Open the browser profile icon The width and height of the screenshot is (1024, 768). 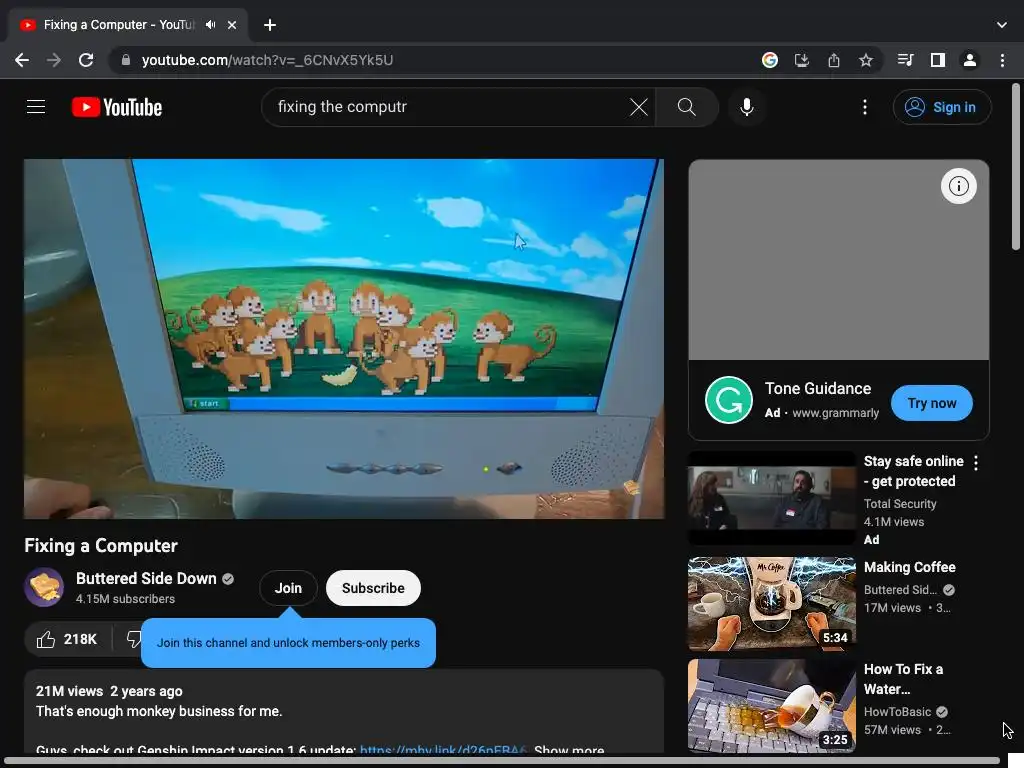(970, 60)
